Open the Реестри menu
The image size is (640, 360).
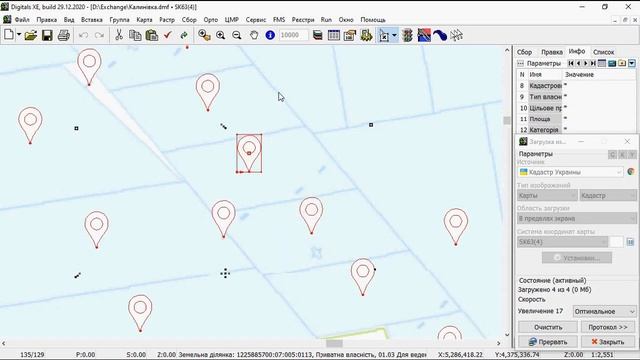click(303, 20)
